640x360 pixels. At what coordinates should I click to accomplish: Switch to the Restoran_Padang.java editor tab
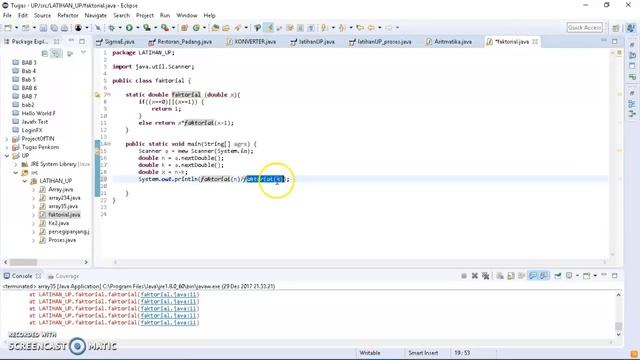click(x=180, y=42)
